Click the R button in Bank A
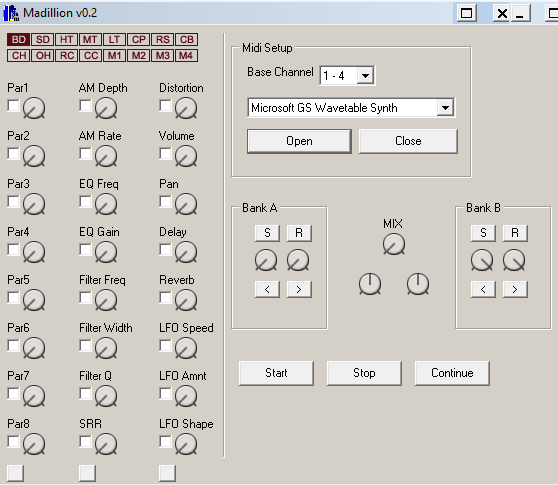 click(299, 233)
